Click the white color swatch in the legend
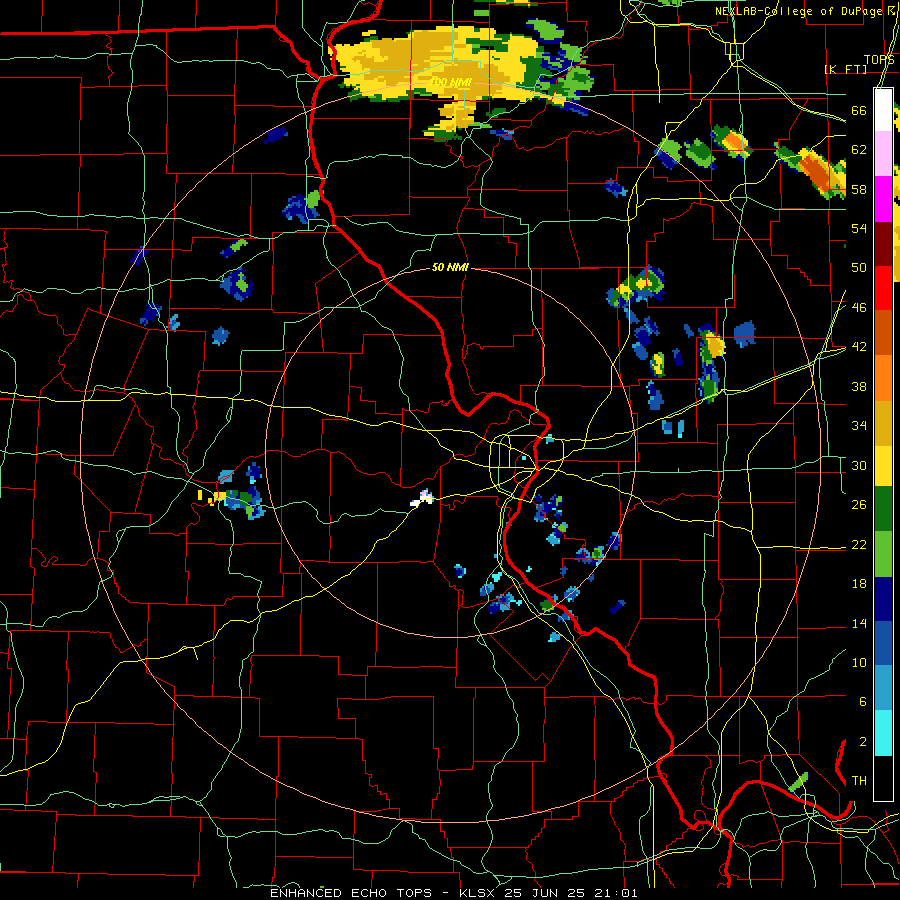Image resolution: width=900 pixels, height=900 pixels. click(x=883, y=110)
